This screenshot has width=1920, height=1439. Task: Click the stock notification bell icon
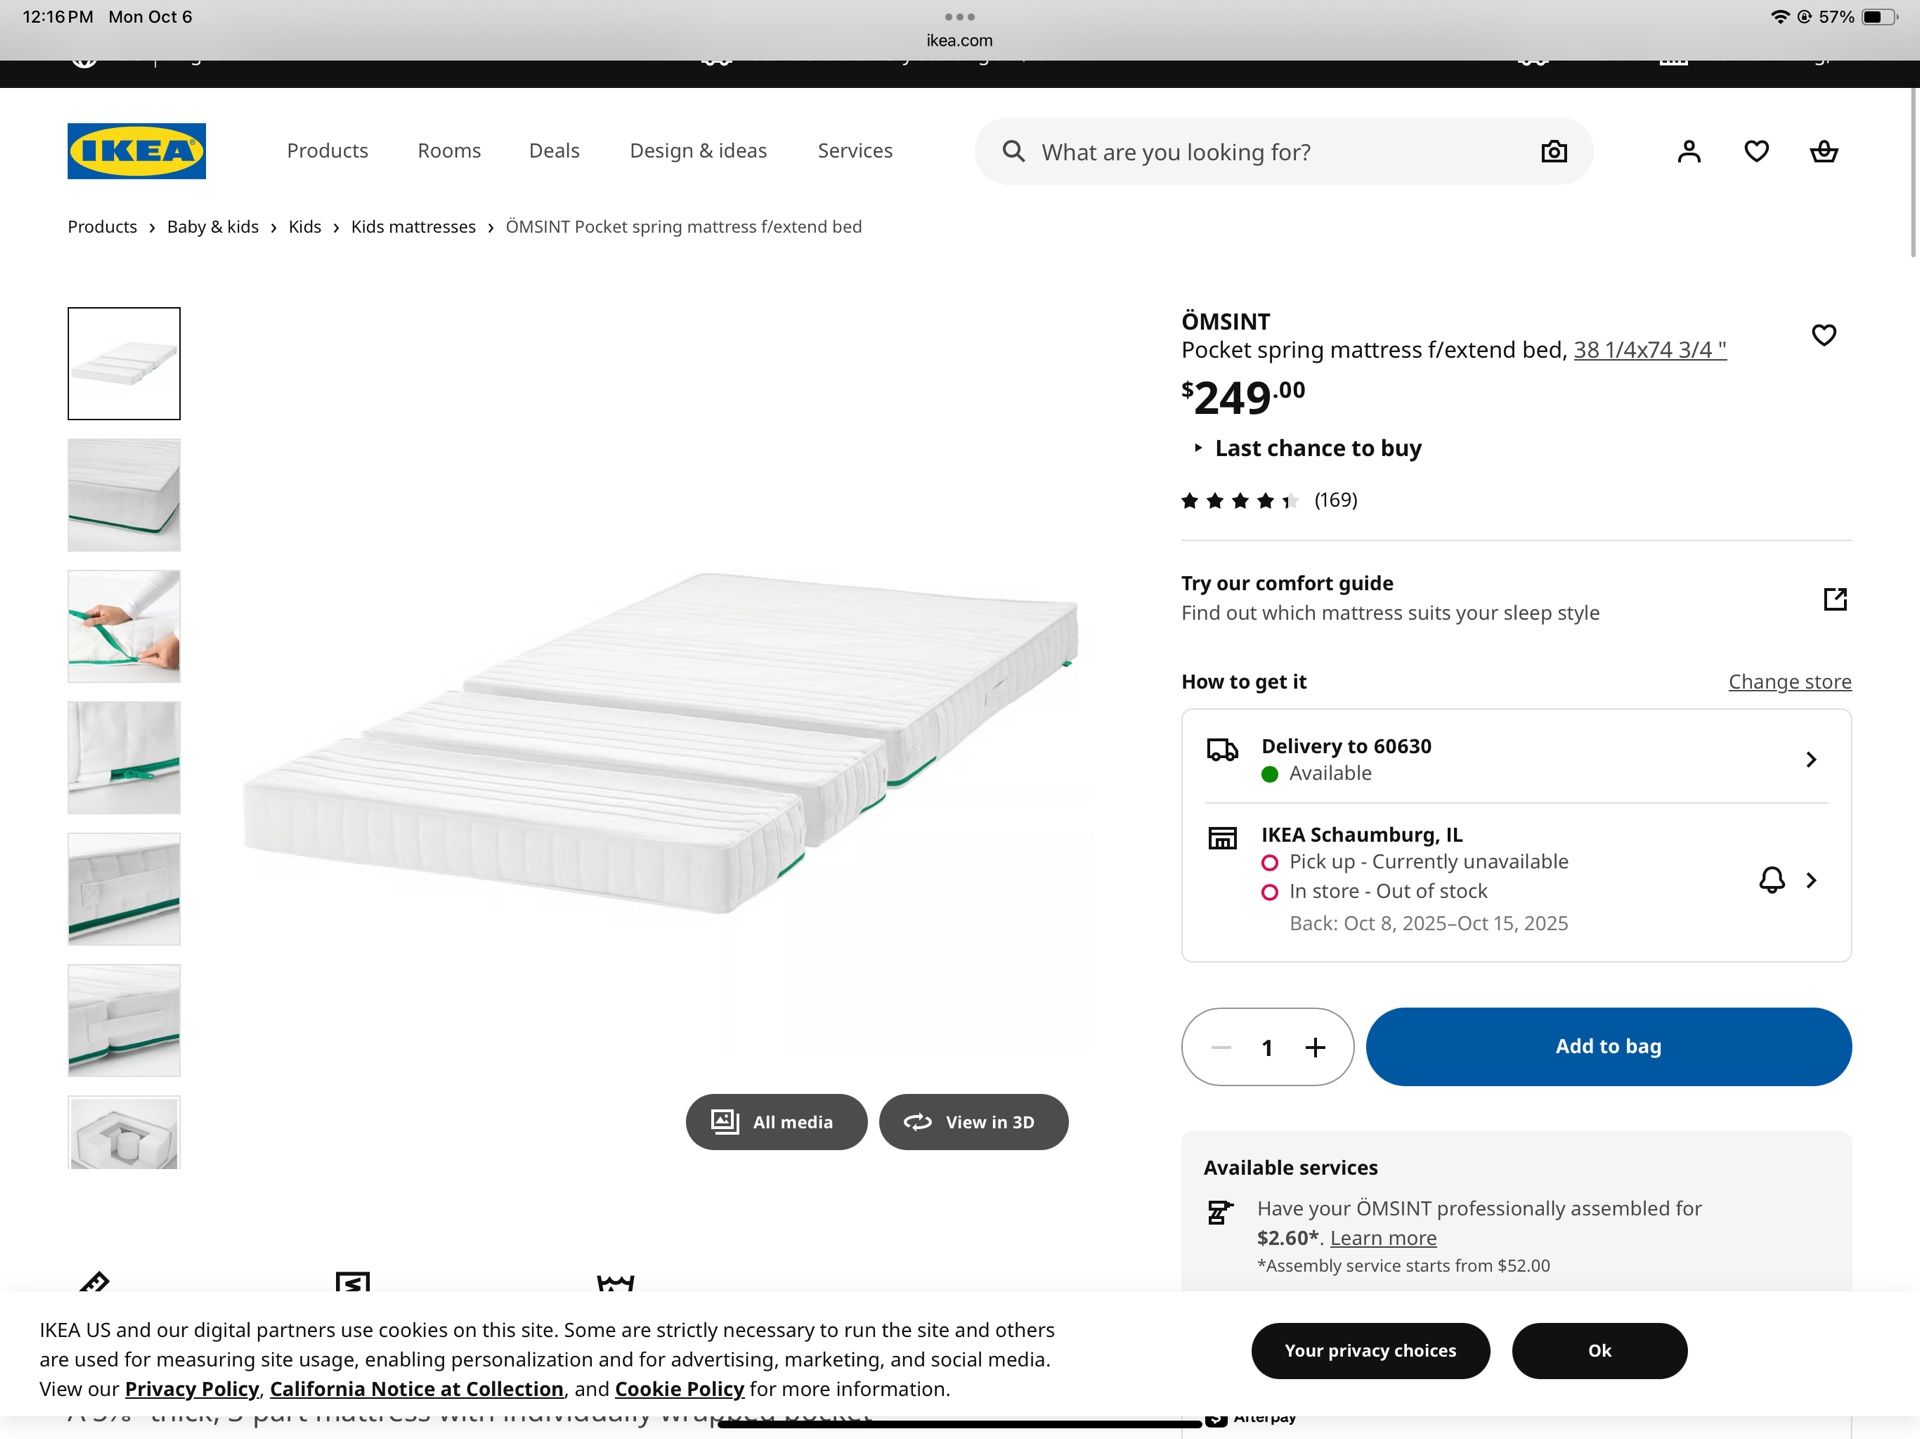click(x=1772, y=880)
